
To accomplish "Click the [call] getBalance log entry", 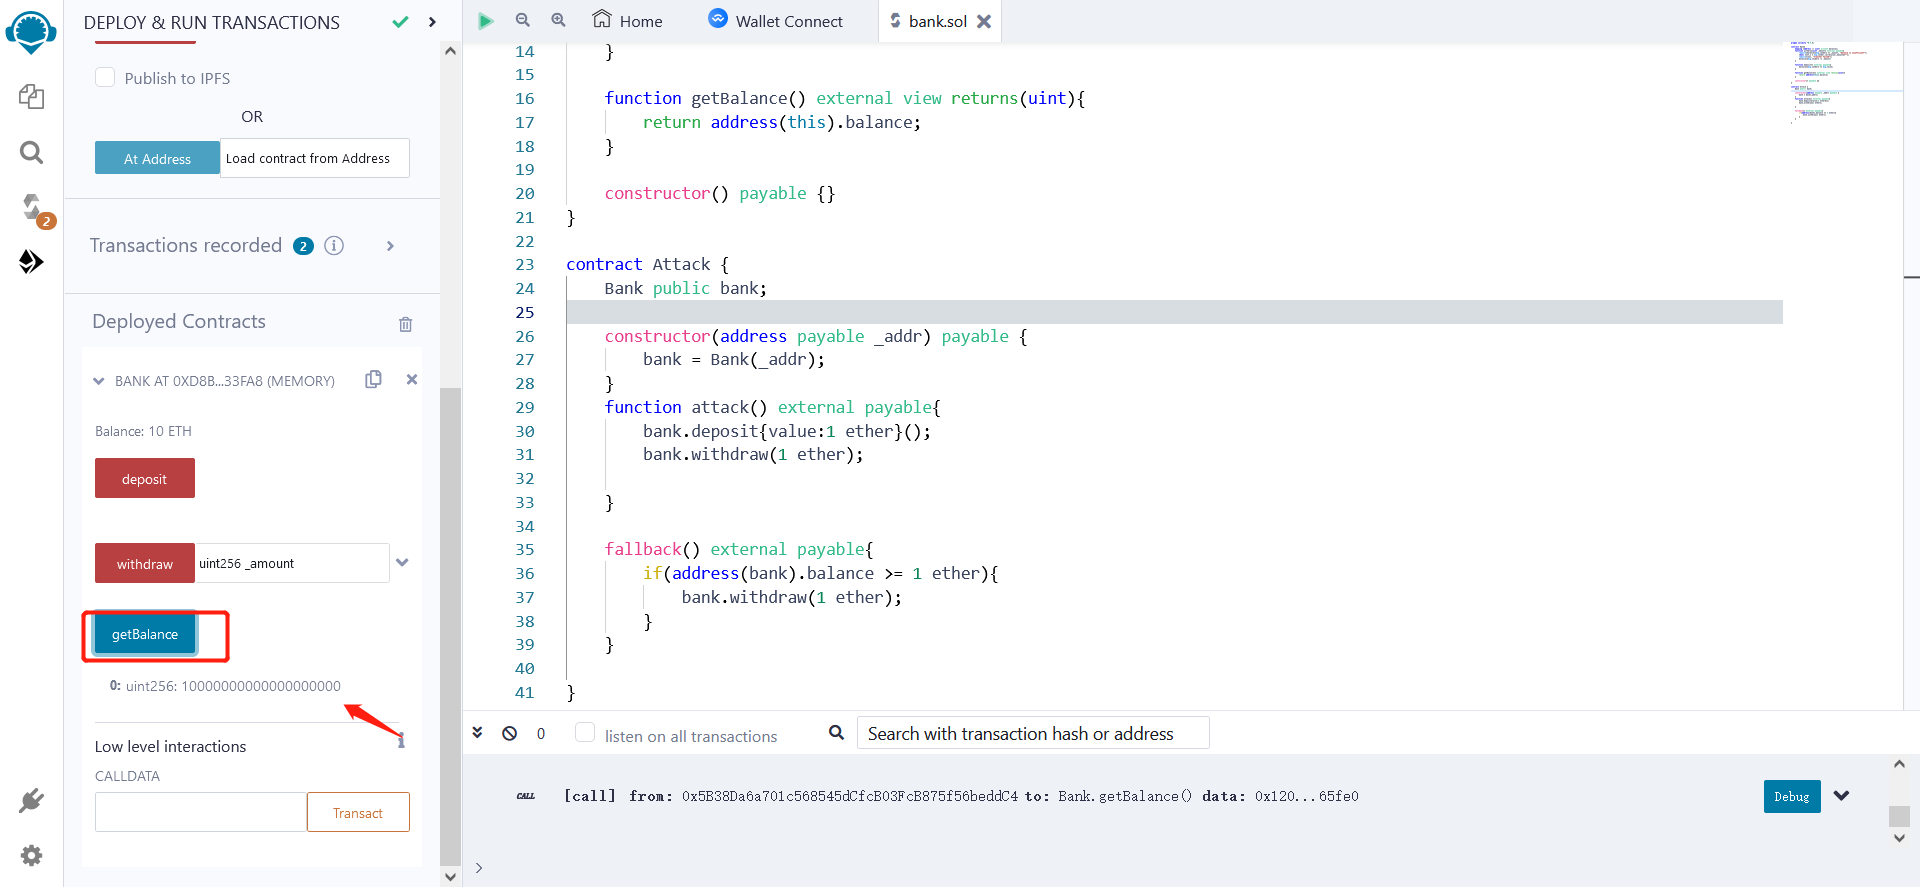I will click(960, 796).
